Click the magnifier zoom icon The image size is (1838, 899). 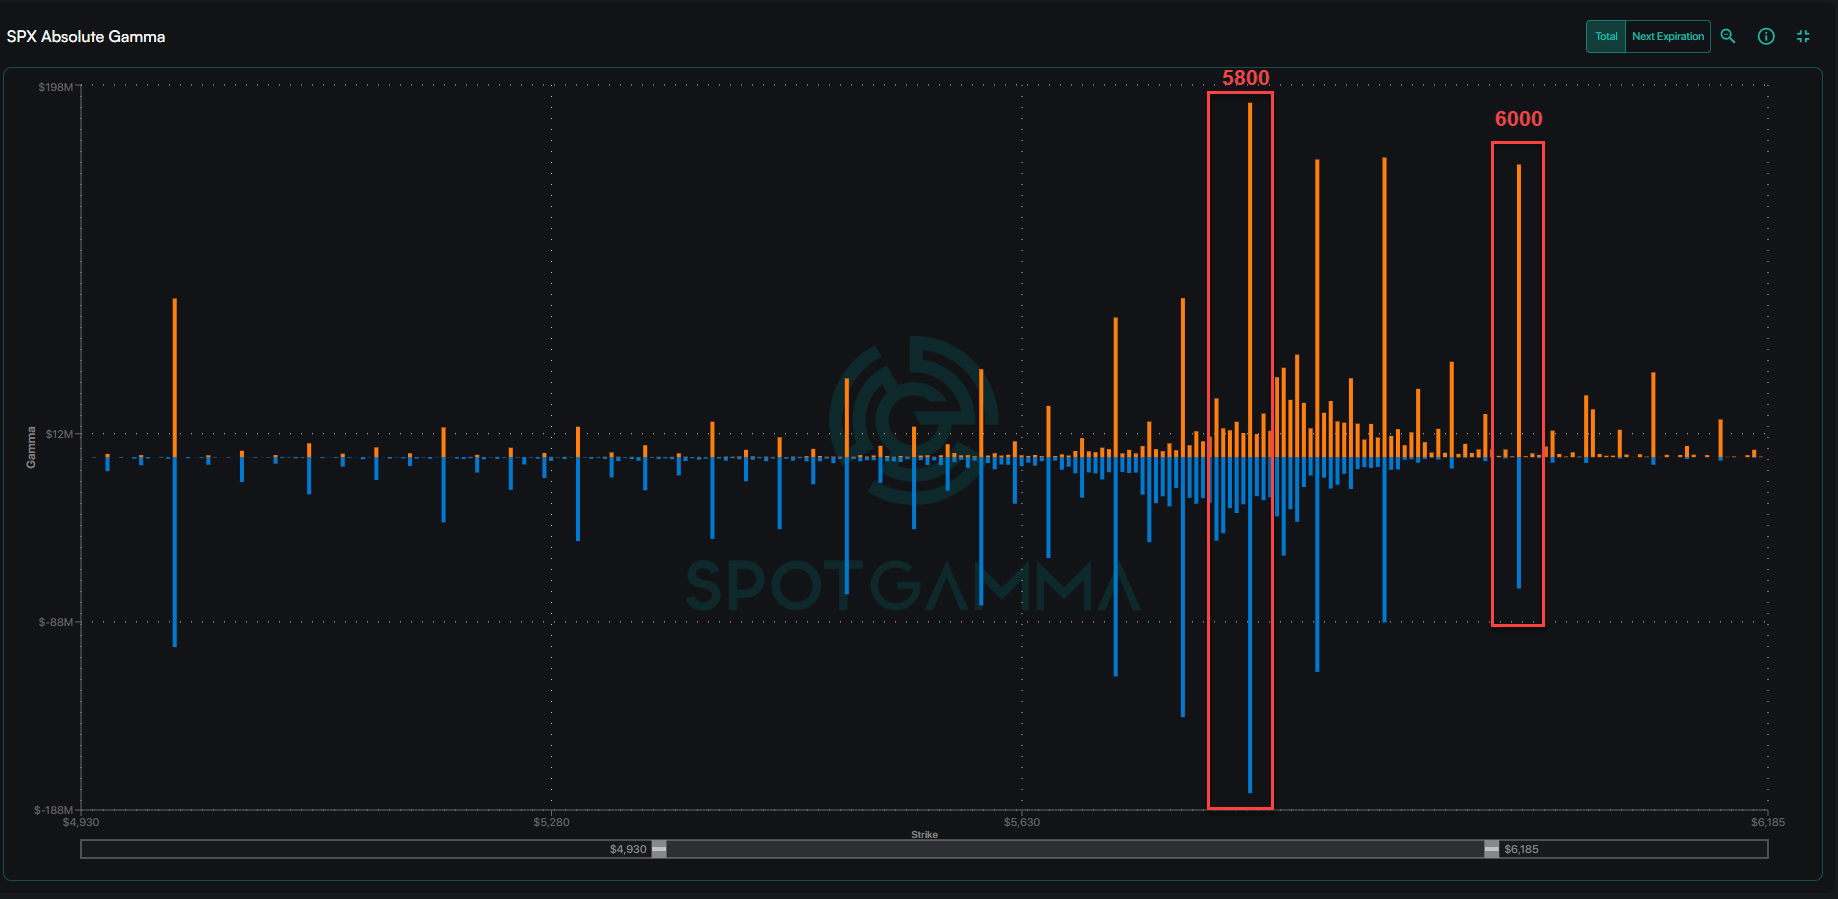coord(1728,36)
